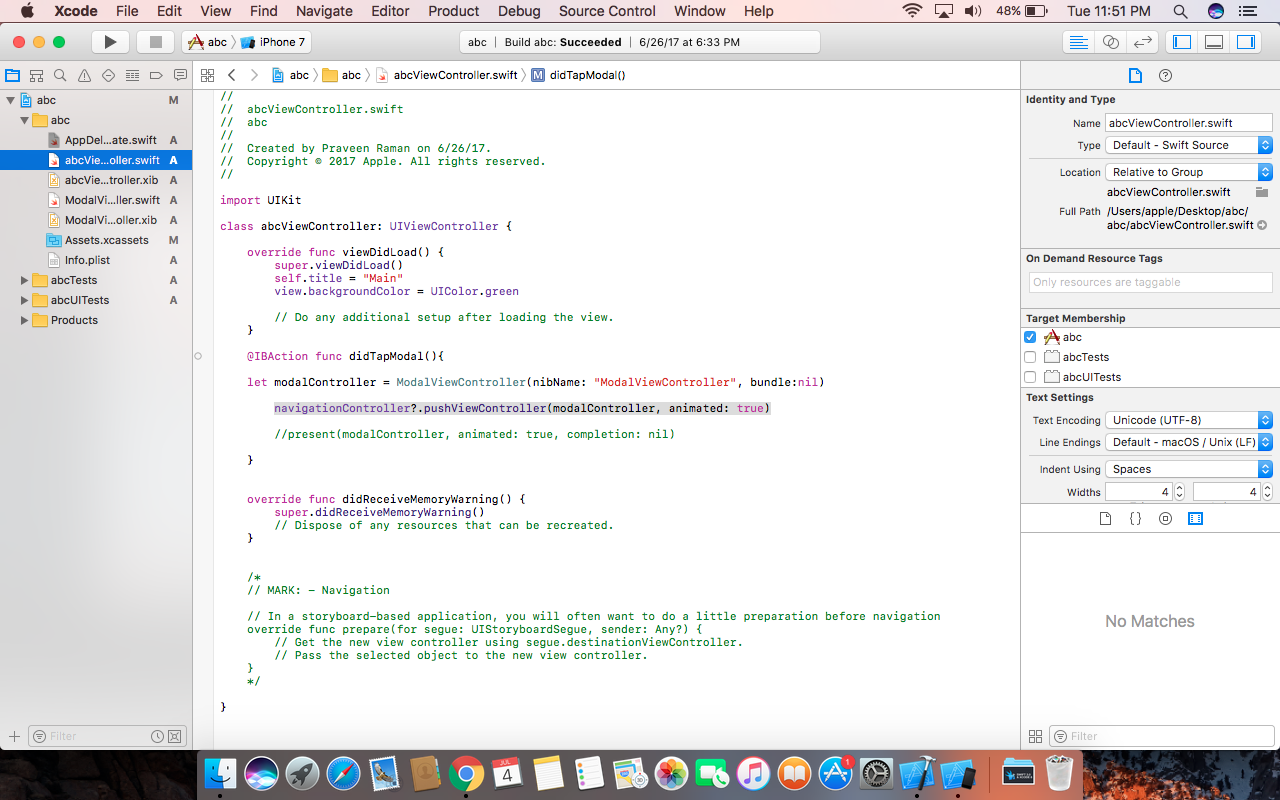Screen dimensions: 1280x800
Task: Open the Product menu
Action: (x=453, y=11)
